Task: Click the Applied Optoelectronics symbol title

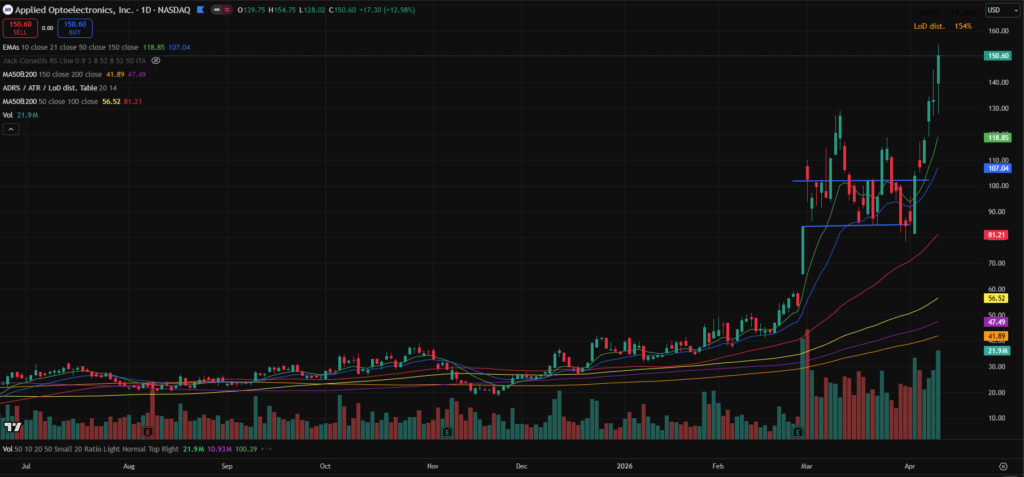Action: click(80, 8)
